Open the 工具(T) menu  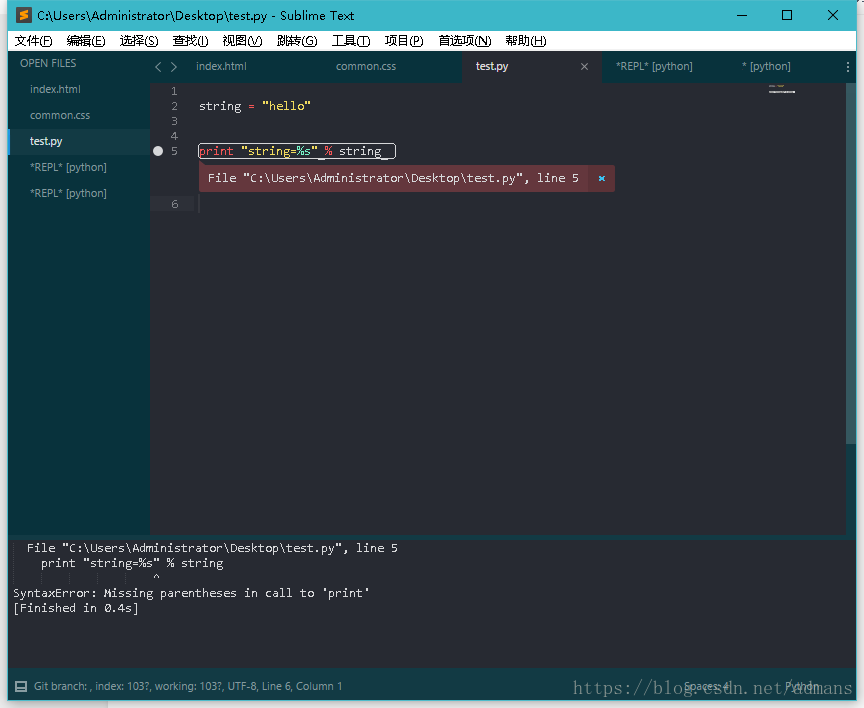(x=350, y=41)
